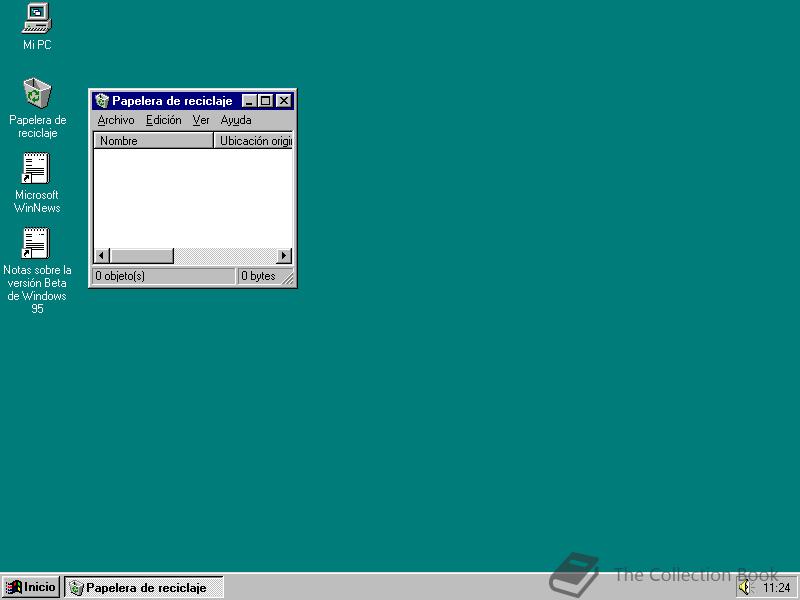Open the Ver menu
800x600 pixels.
(x=201, y=120)
